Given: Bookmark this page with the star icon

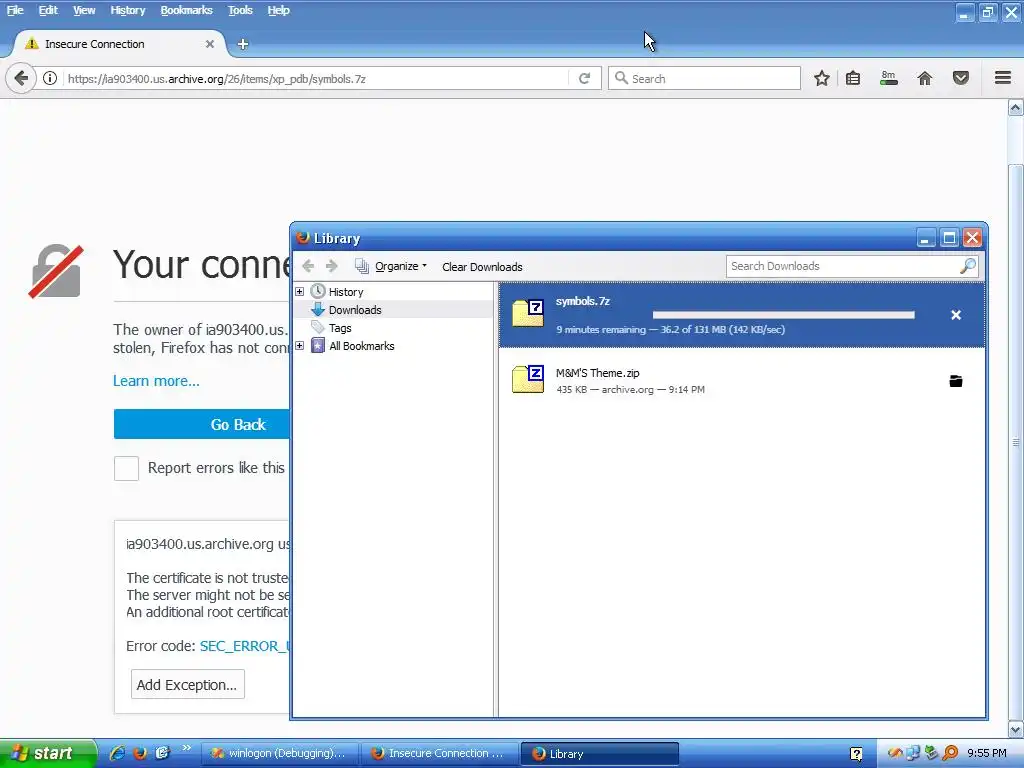Looking at the screenshot, I should [x=822, y=79].
